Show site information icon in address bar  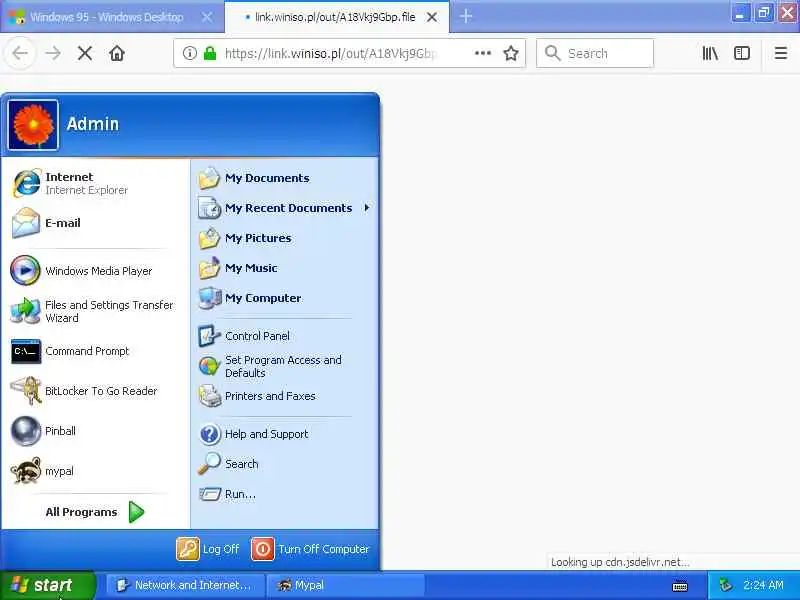[190, 53]
